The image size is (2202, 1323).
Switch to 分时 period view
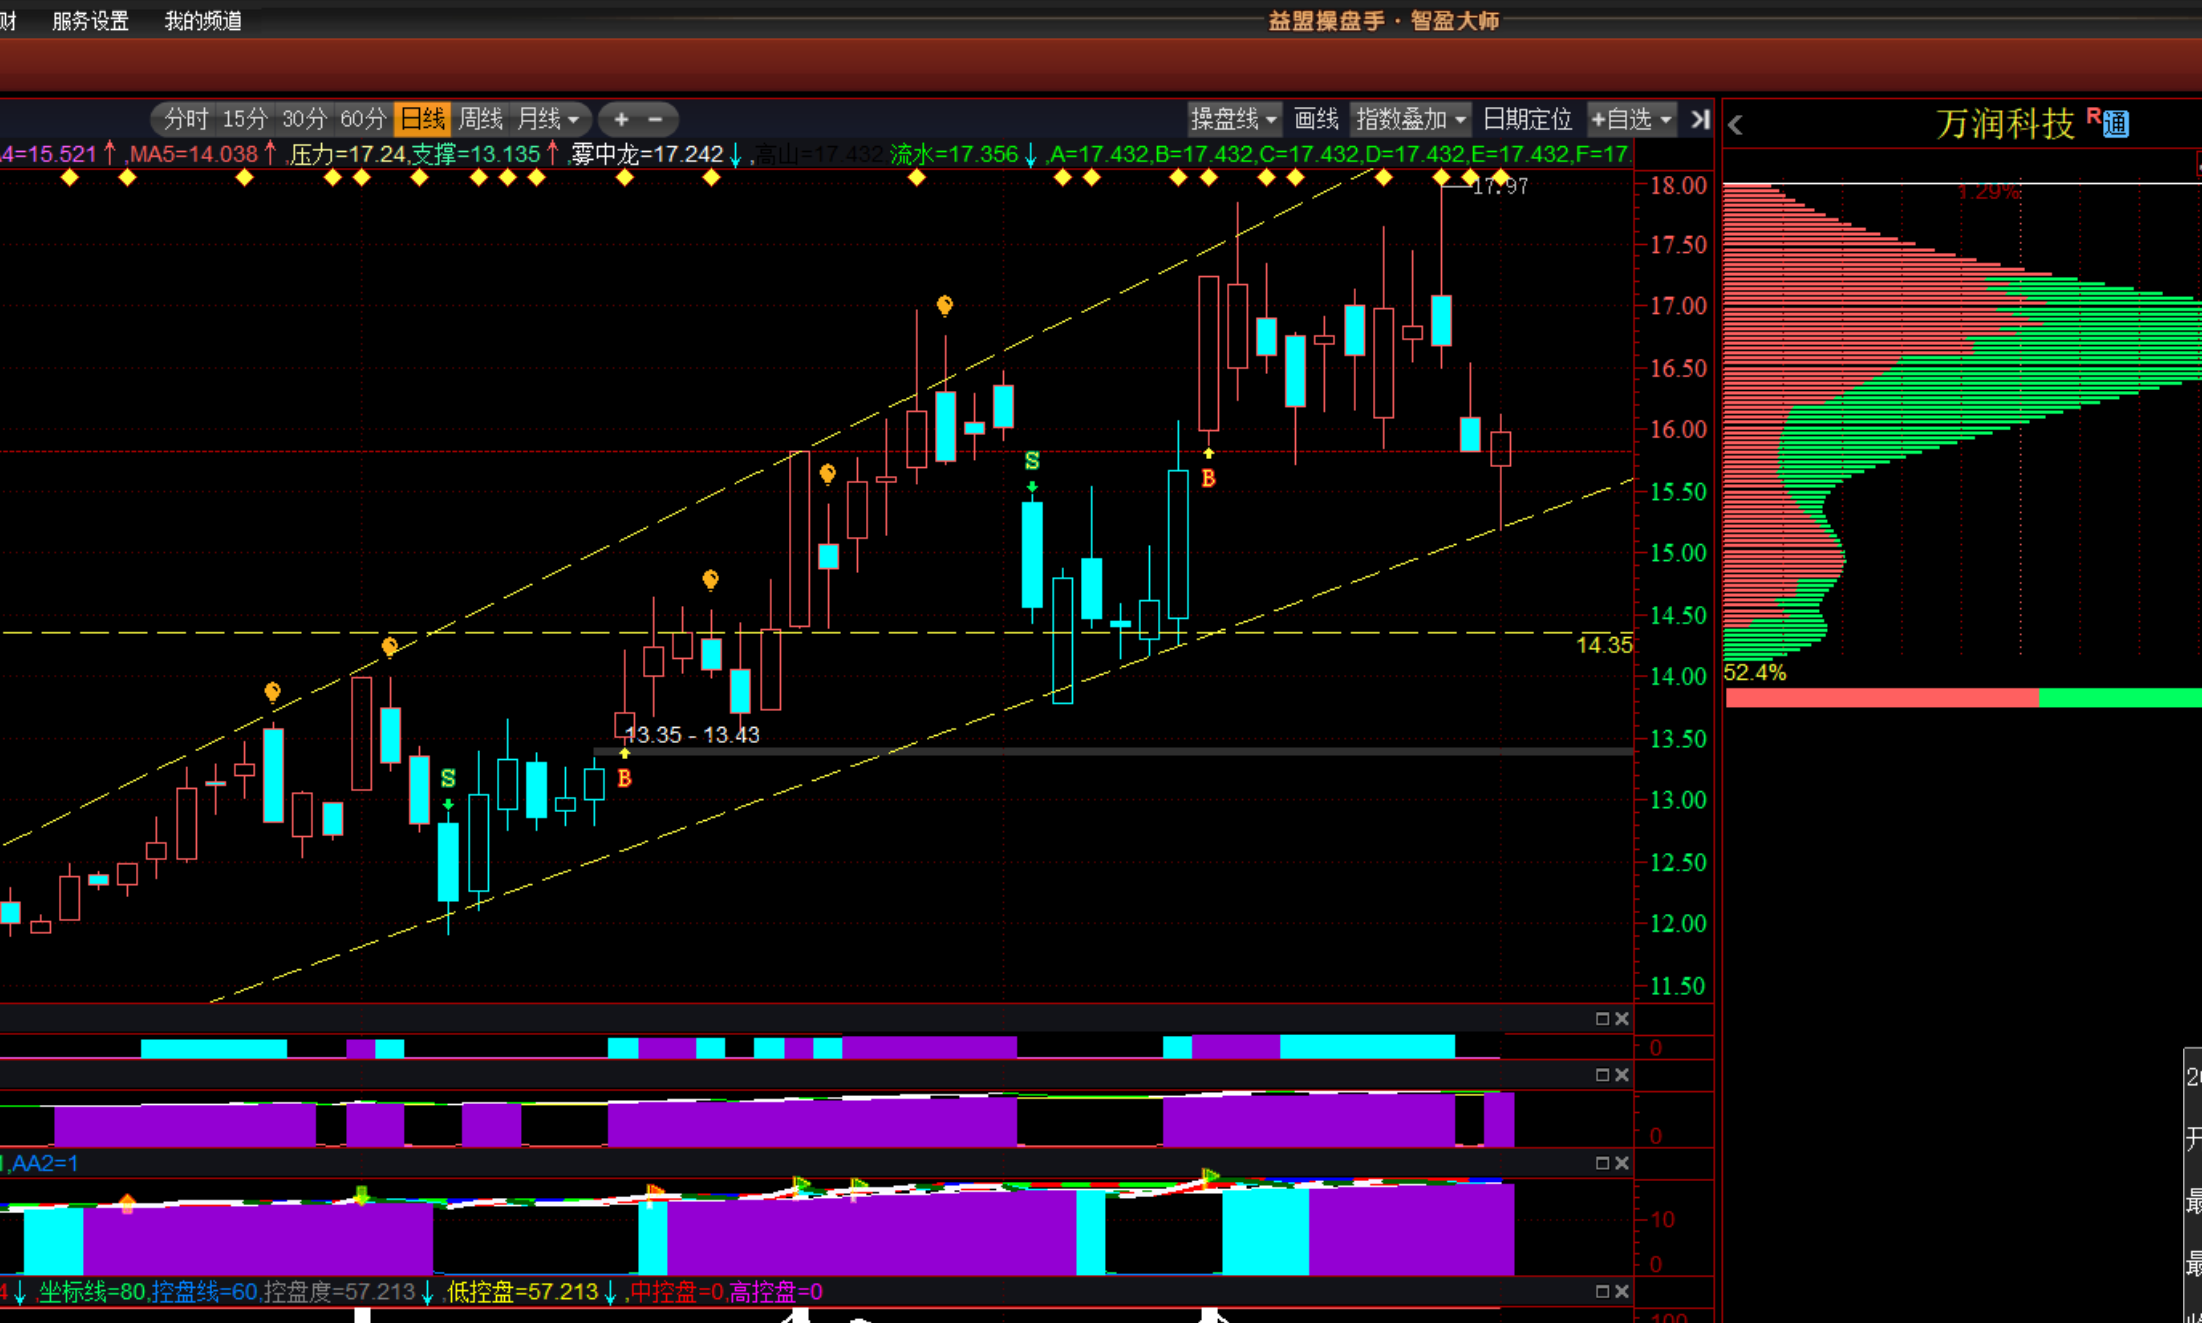pyautogui.click(x=186, y=120)
